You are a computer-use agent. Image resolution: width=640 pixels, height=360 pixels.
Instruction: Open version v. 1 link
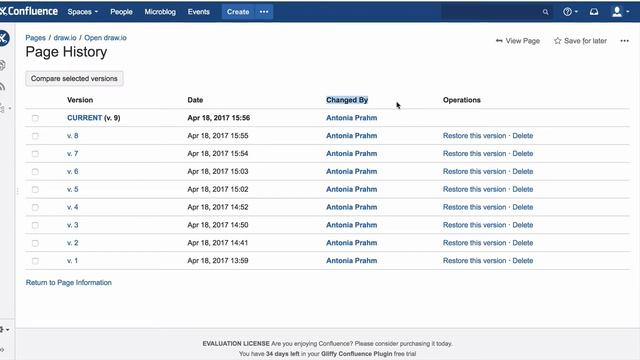[73, 260]
